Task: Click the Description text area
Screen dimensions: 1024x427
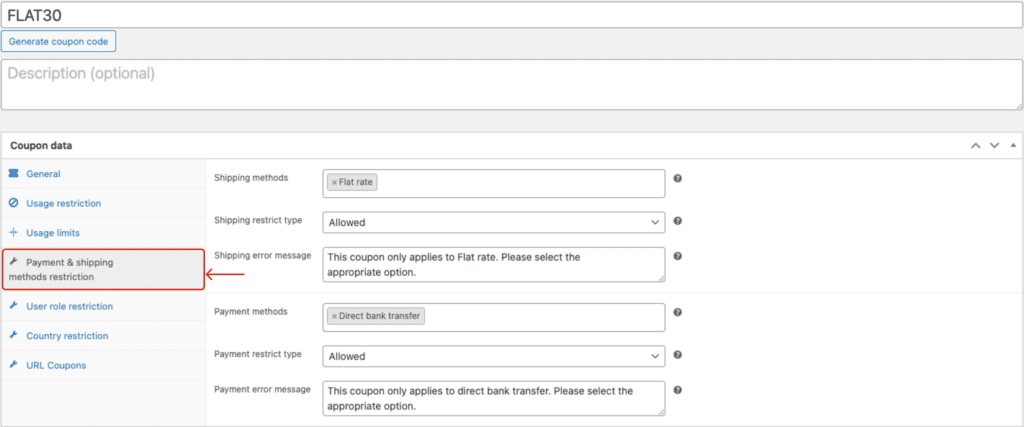Action: (511, 84)
